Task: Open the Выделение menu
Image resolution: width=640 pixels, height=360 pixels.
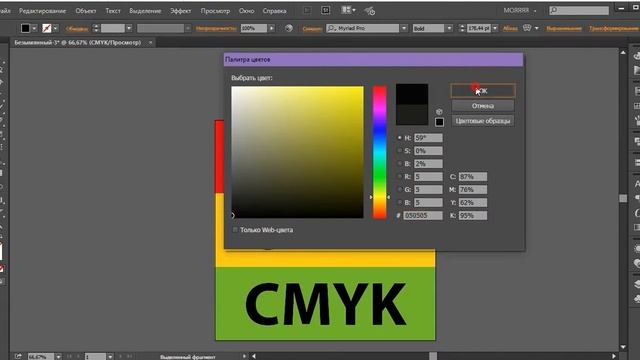Action: [145, 11]
